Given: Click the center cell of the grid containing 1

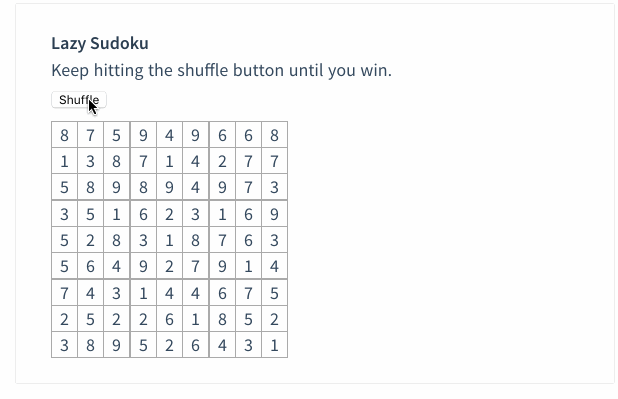Looking at the screenshot, I should click(x=169, y=240).
